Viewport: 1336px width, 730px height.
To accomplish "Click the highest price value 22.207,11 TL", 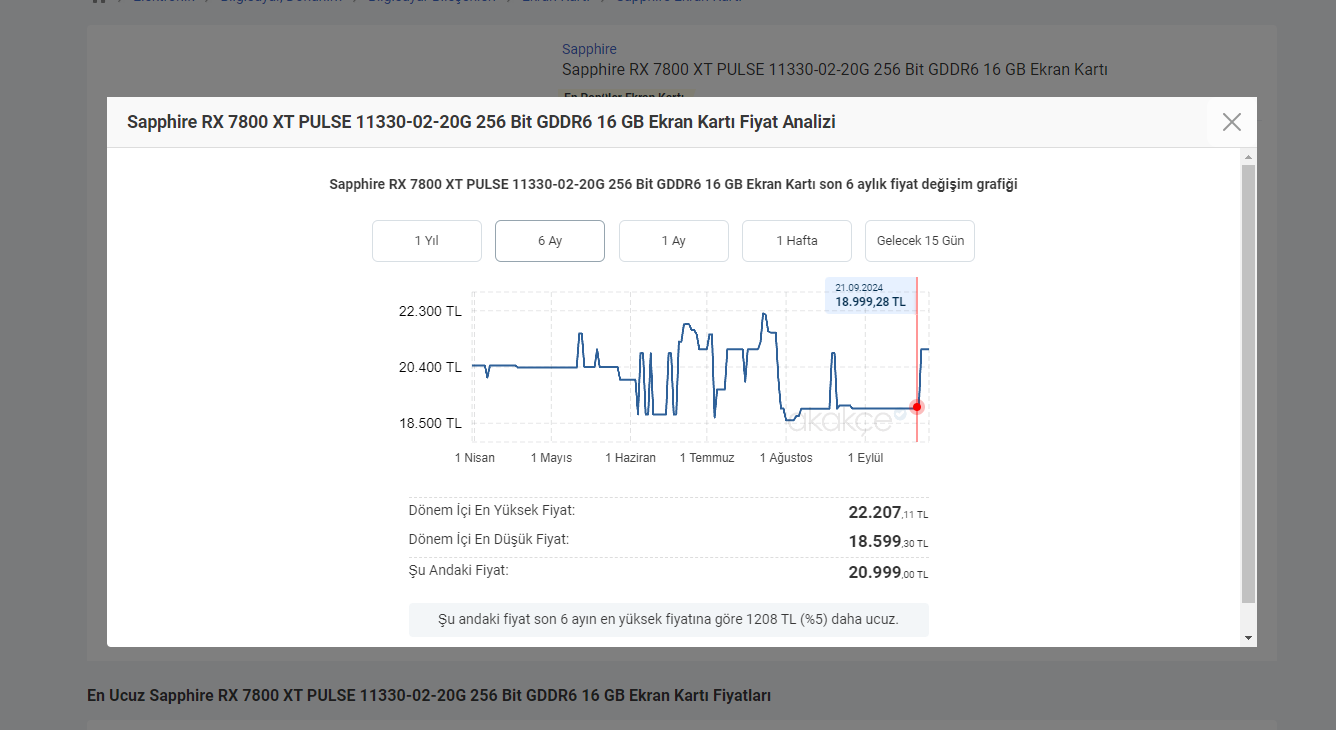I will tap(888, 512).
